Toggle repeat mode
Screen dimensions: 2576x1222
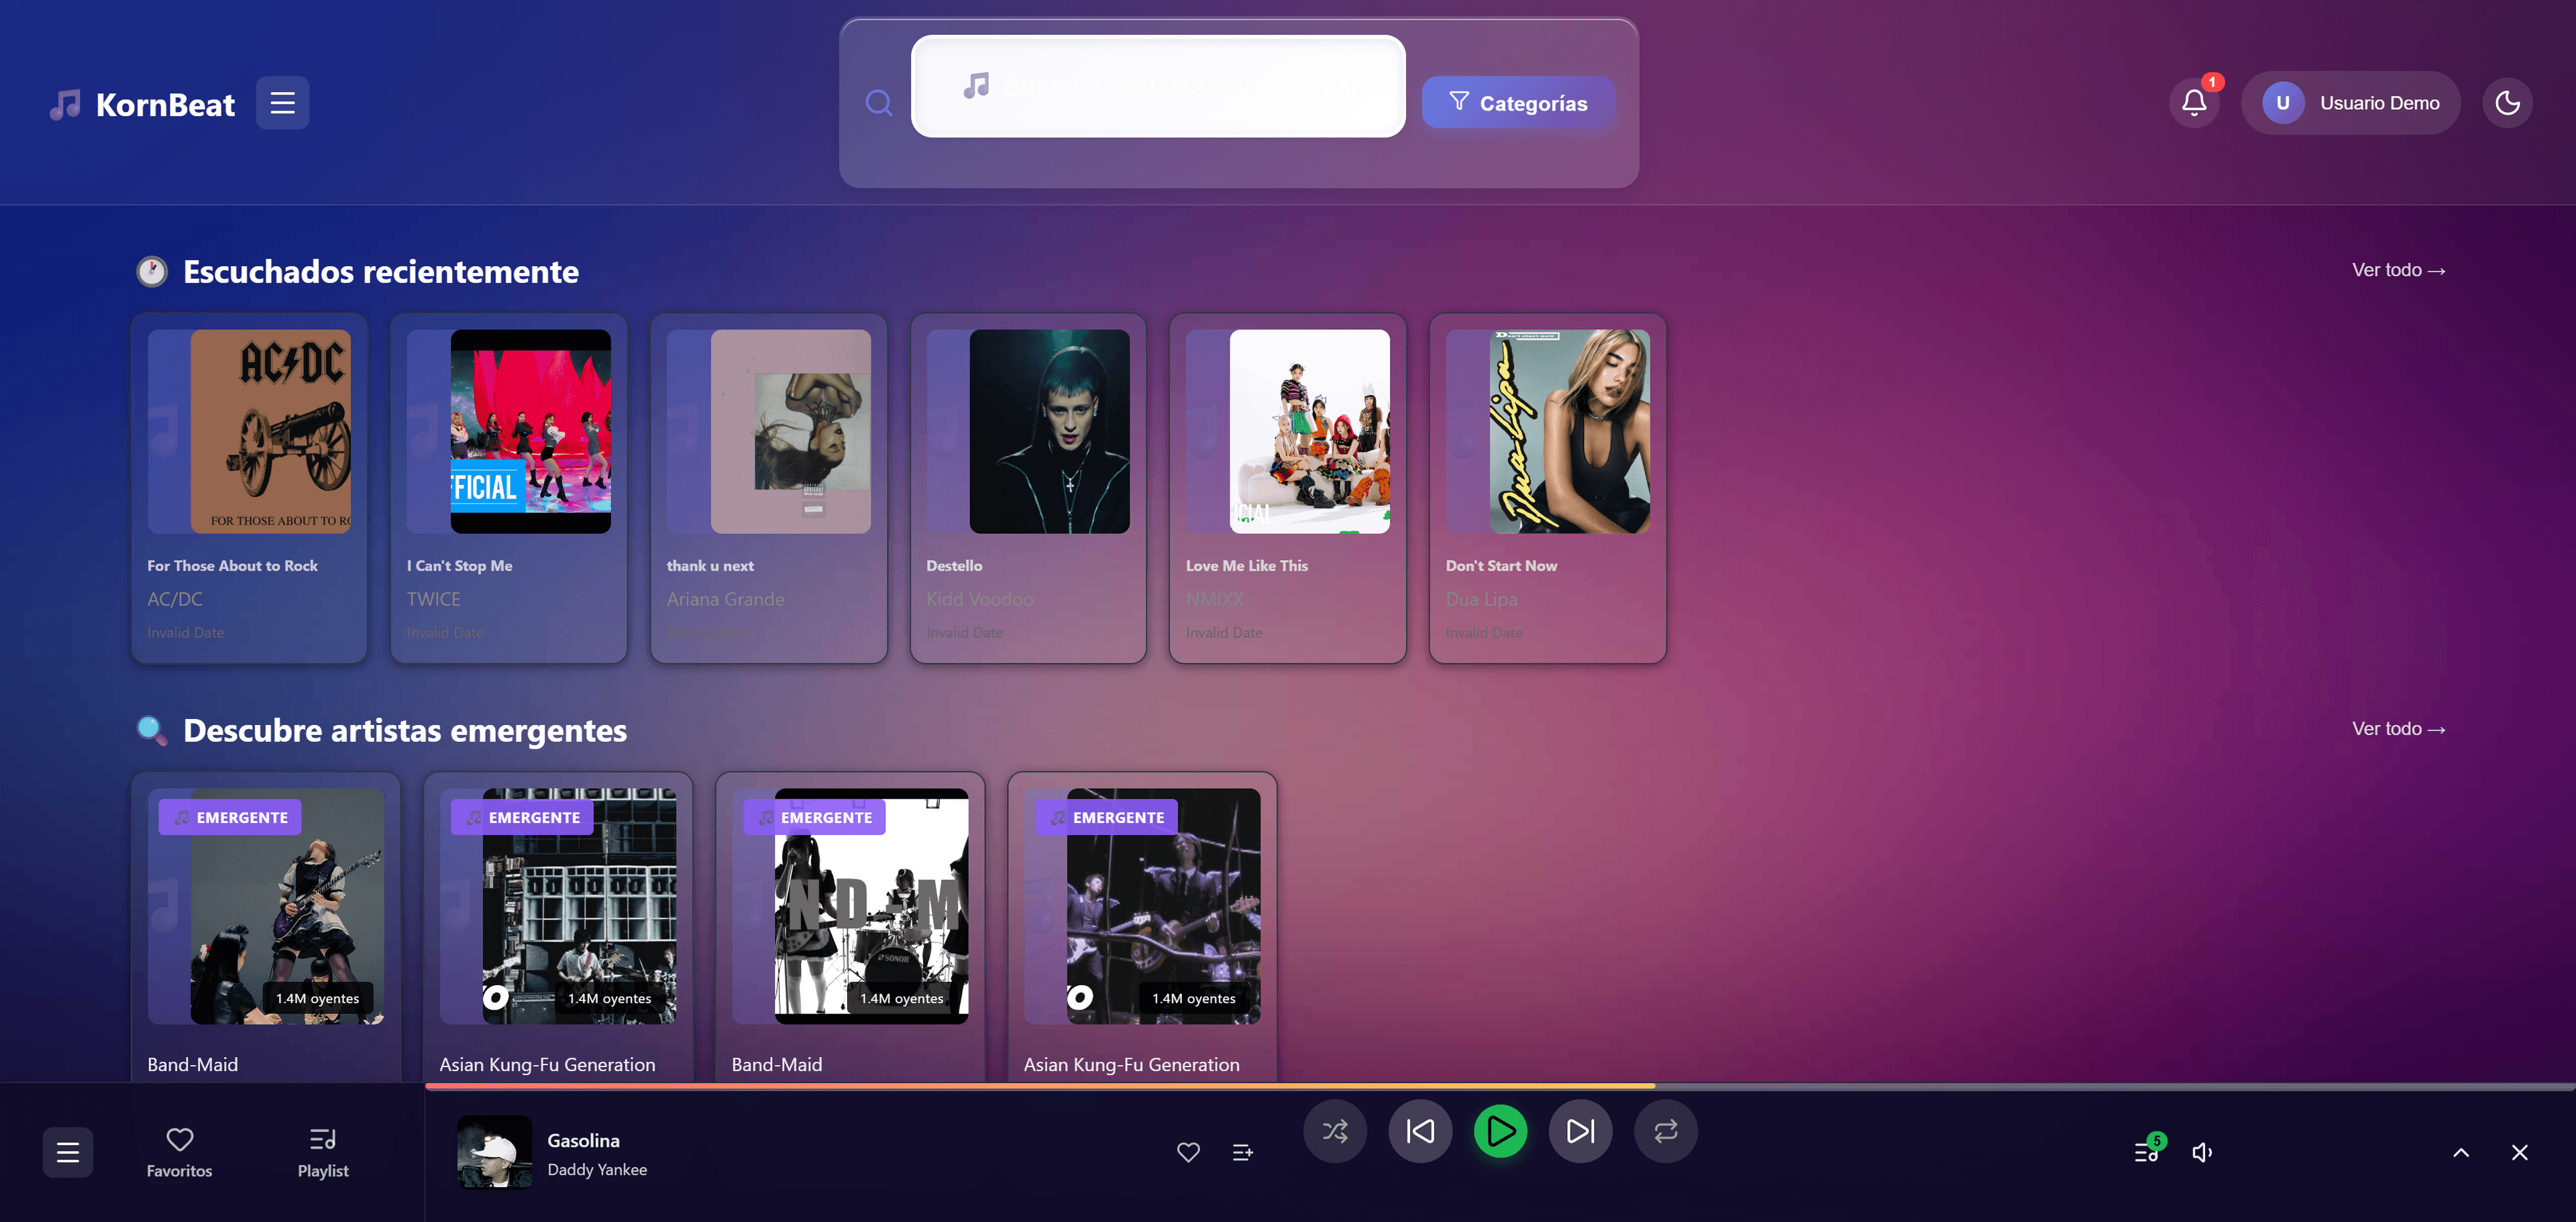pyautogui.click(x=1665, y=1131)
